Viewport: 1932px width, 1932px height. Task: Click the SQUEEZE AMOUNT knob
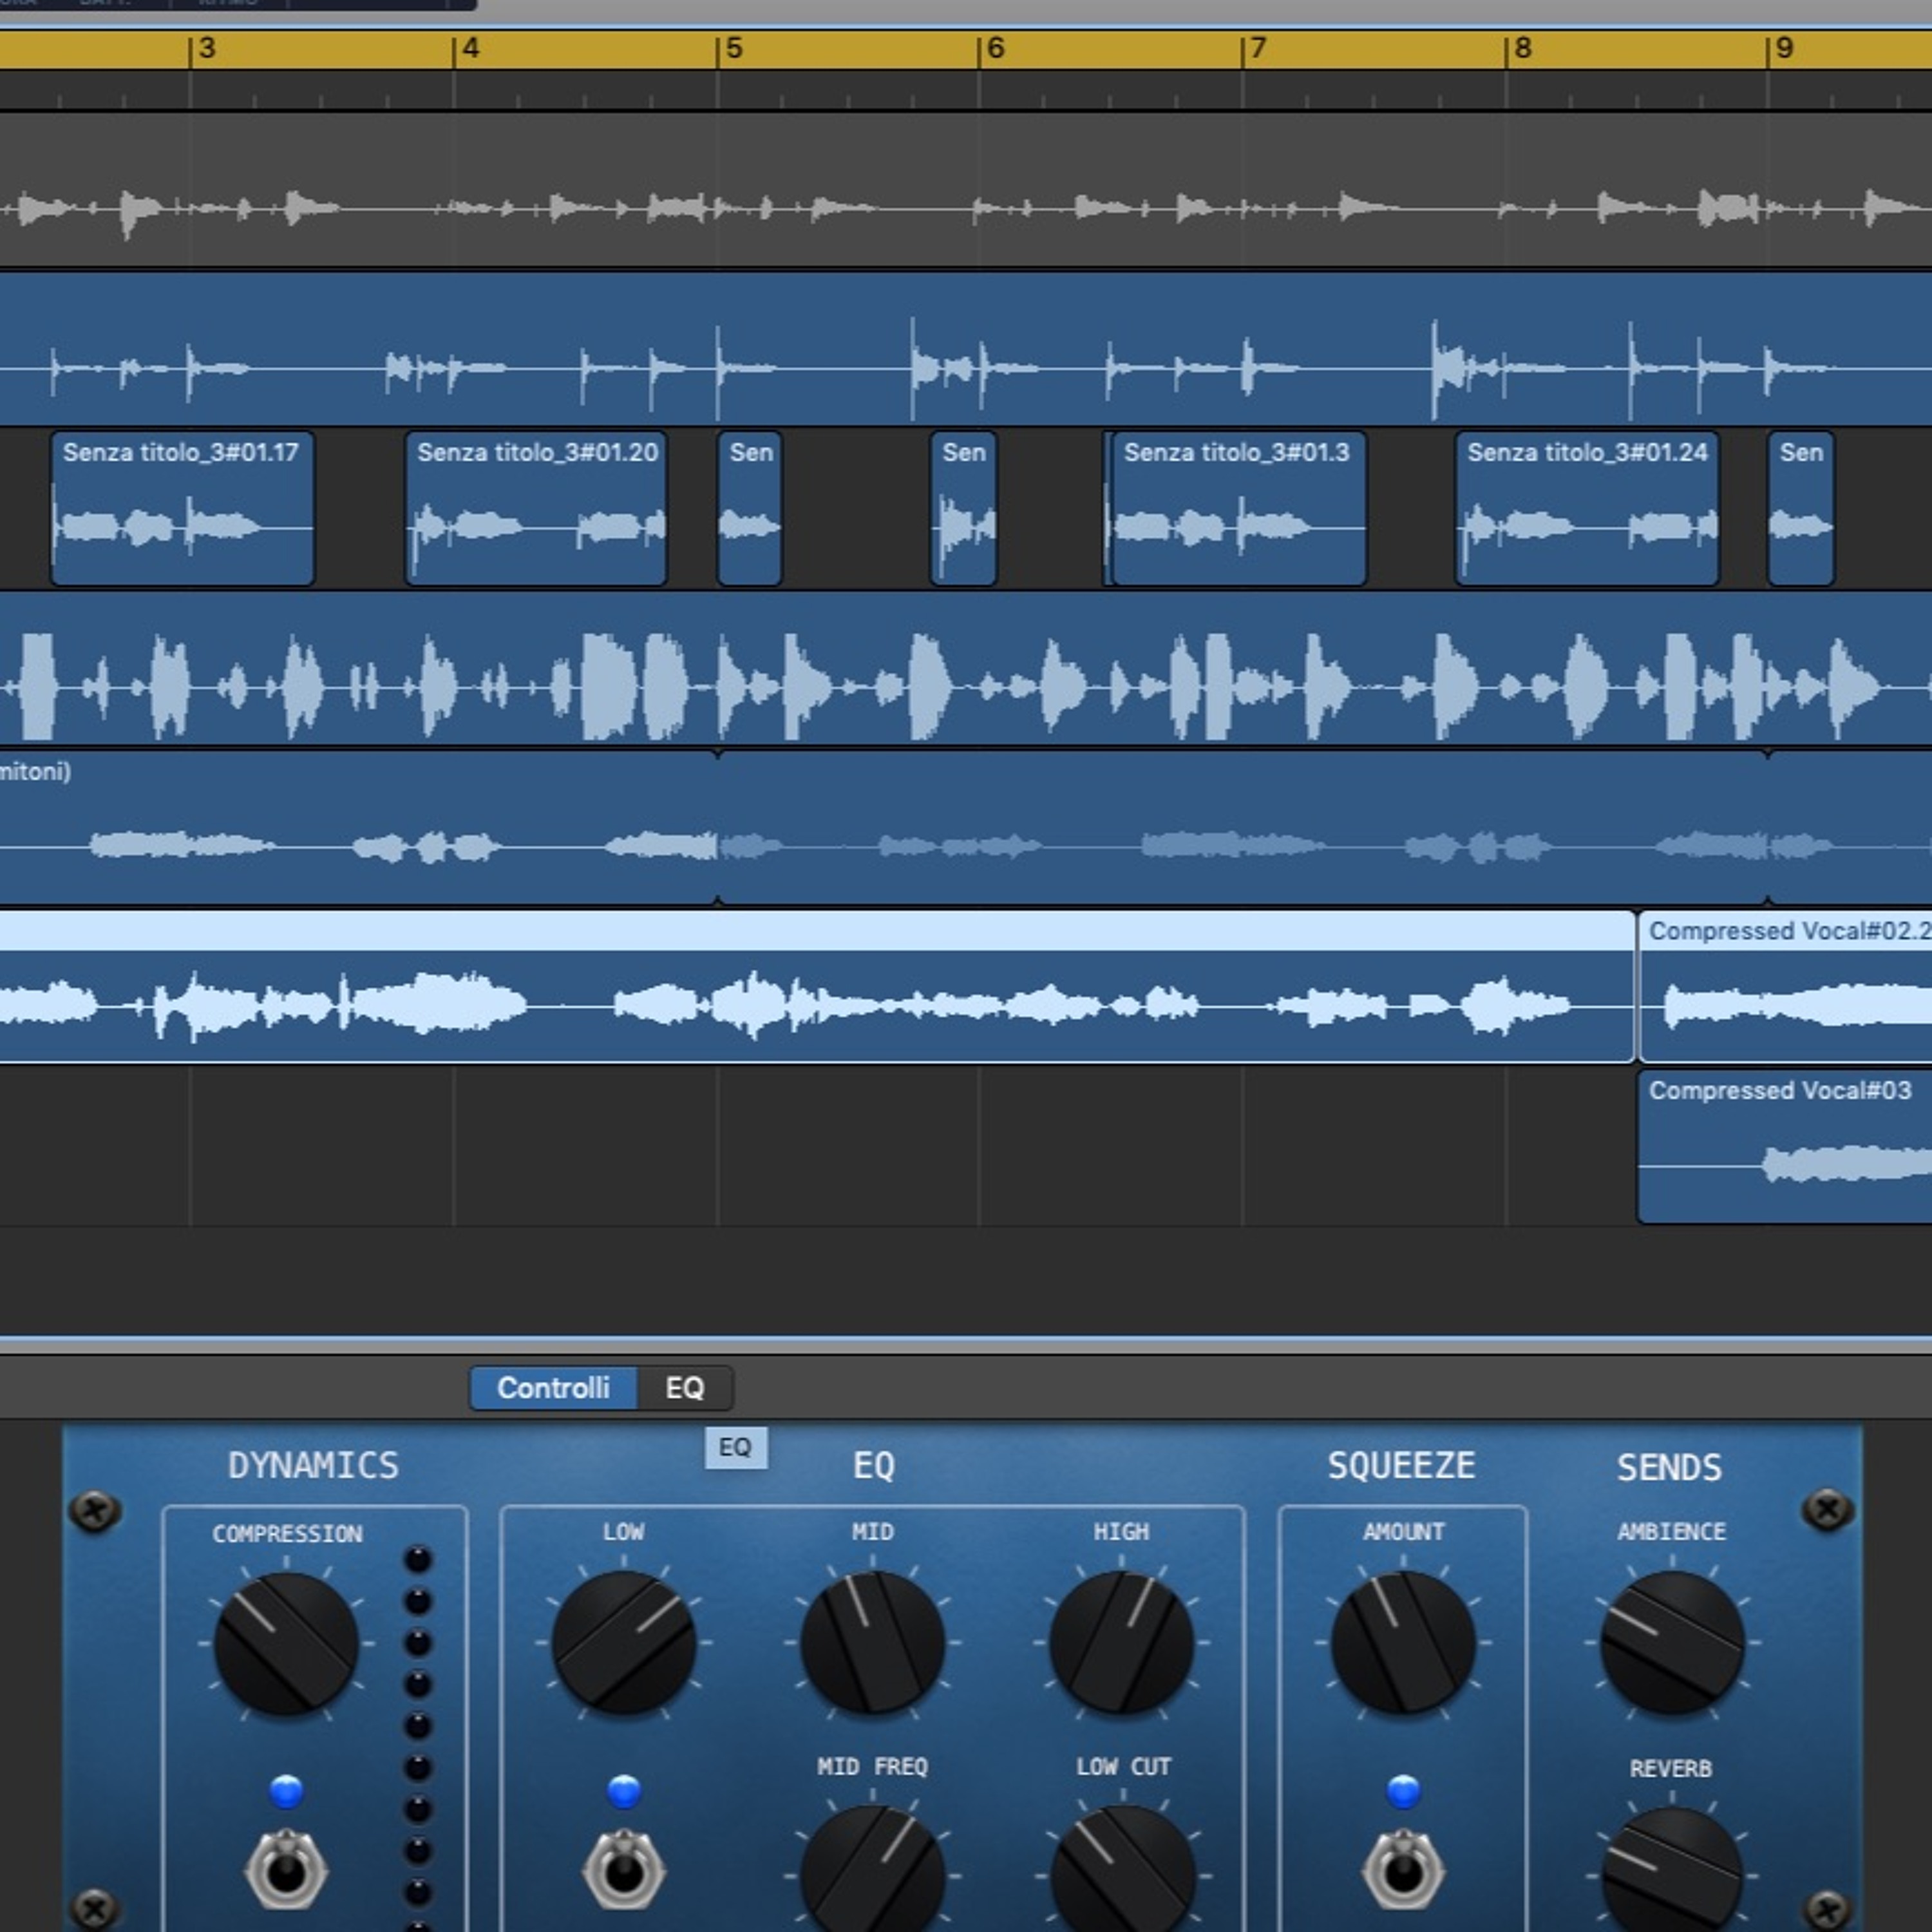point(1403,1643)
